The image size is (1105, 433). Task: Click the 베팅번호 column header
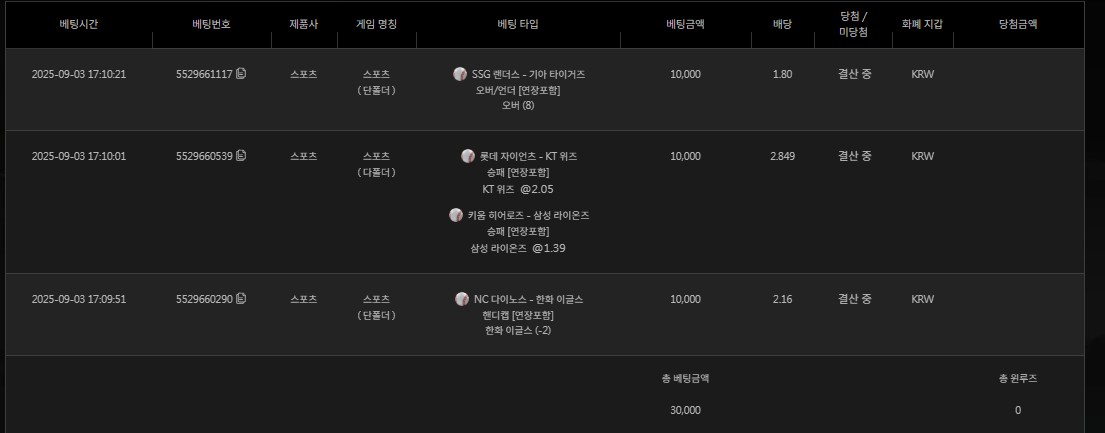[x=211, y=24]
